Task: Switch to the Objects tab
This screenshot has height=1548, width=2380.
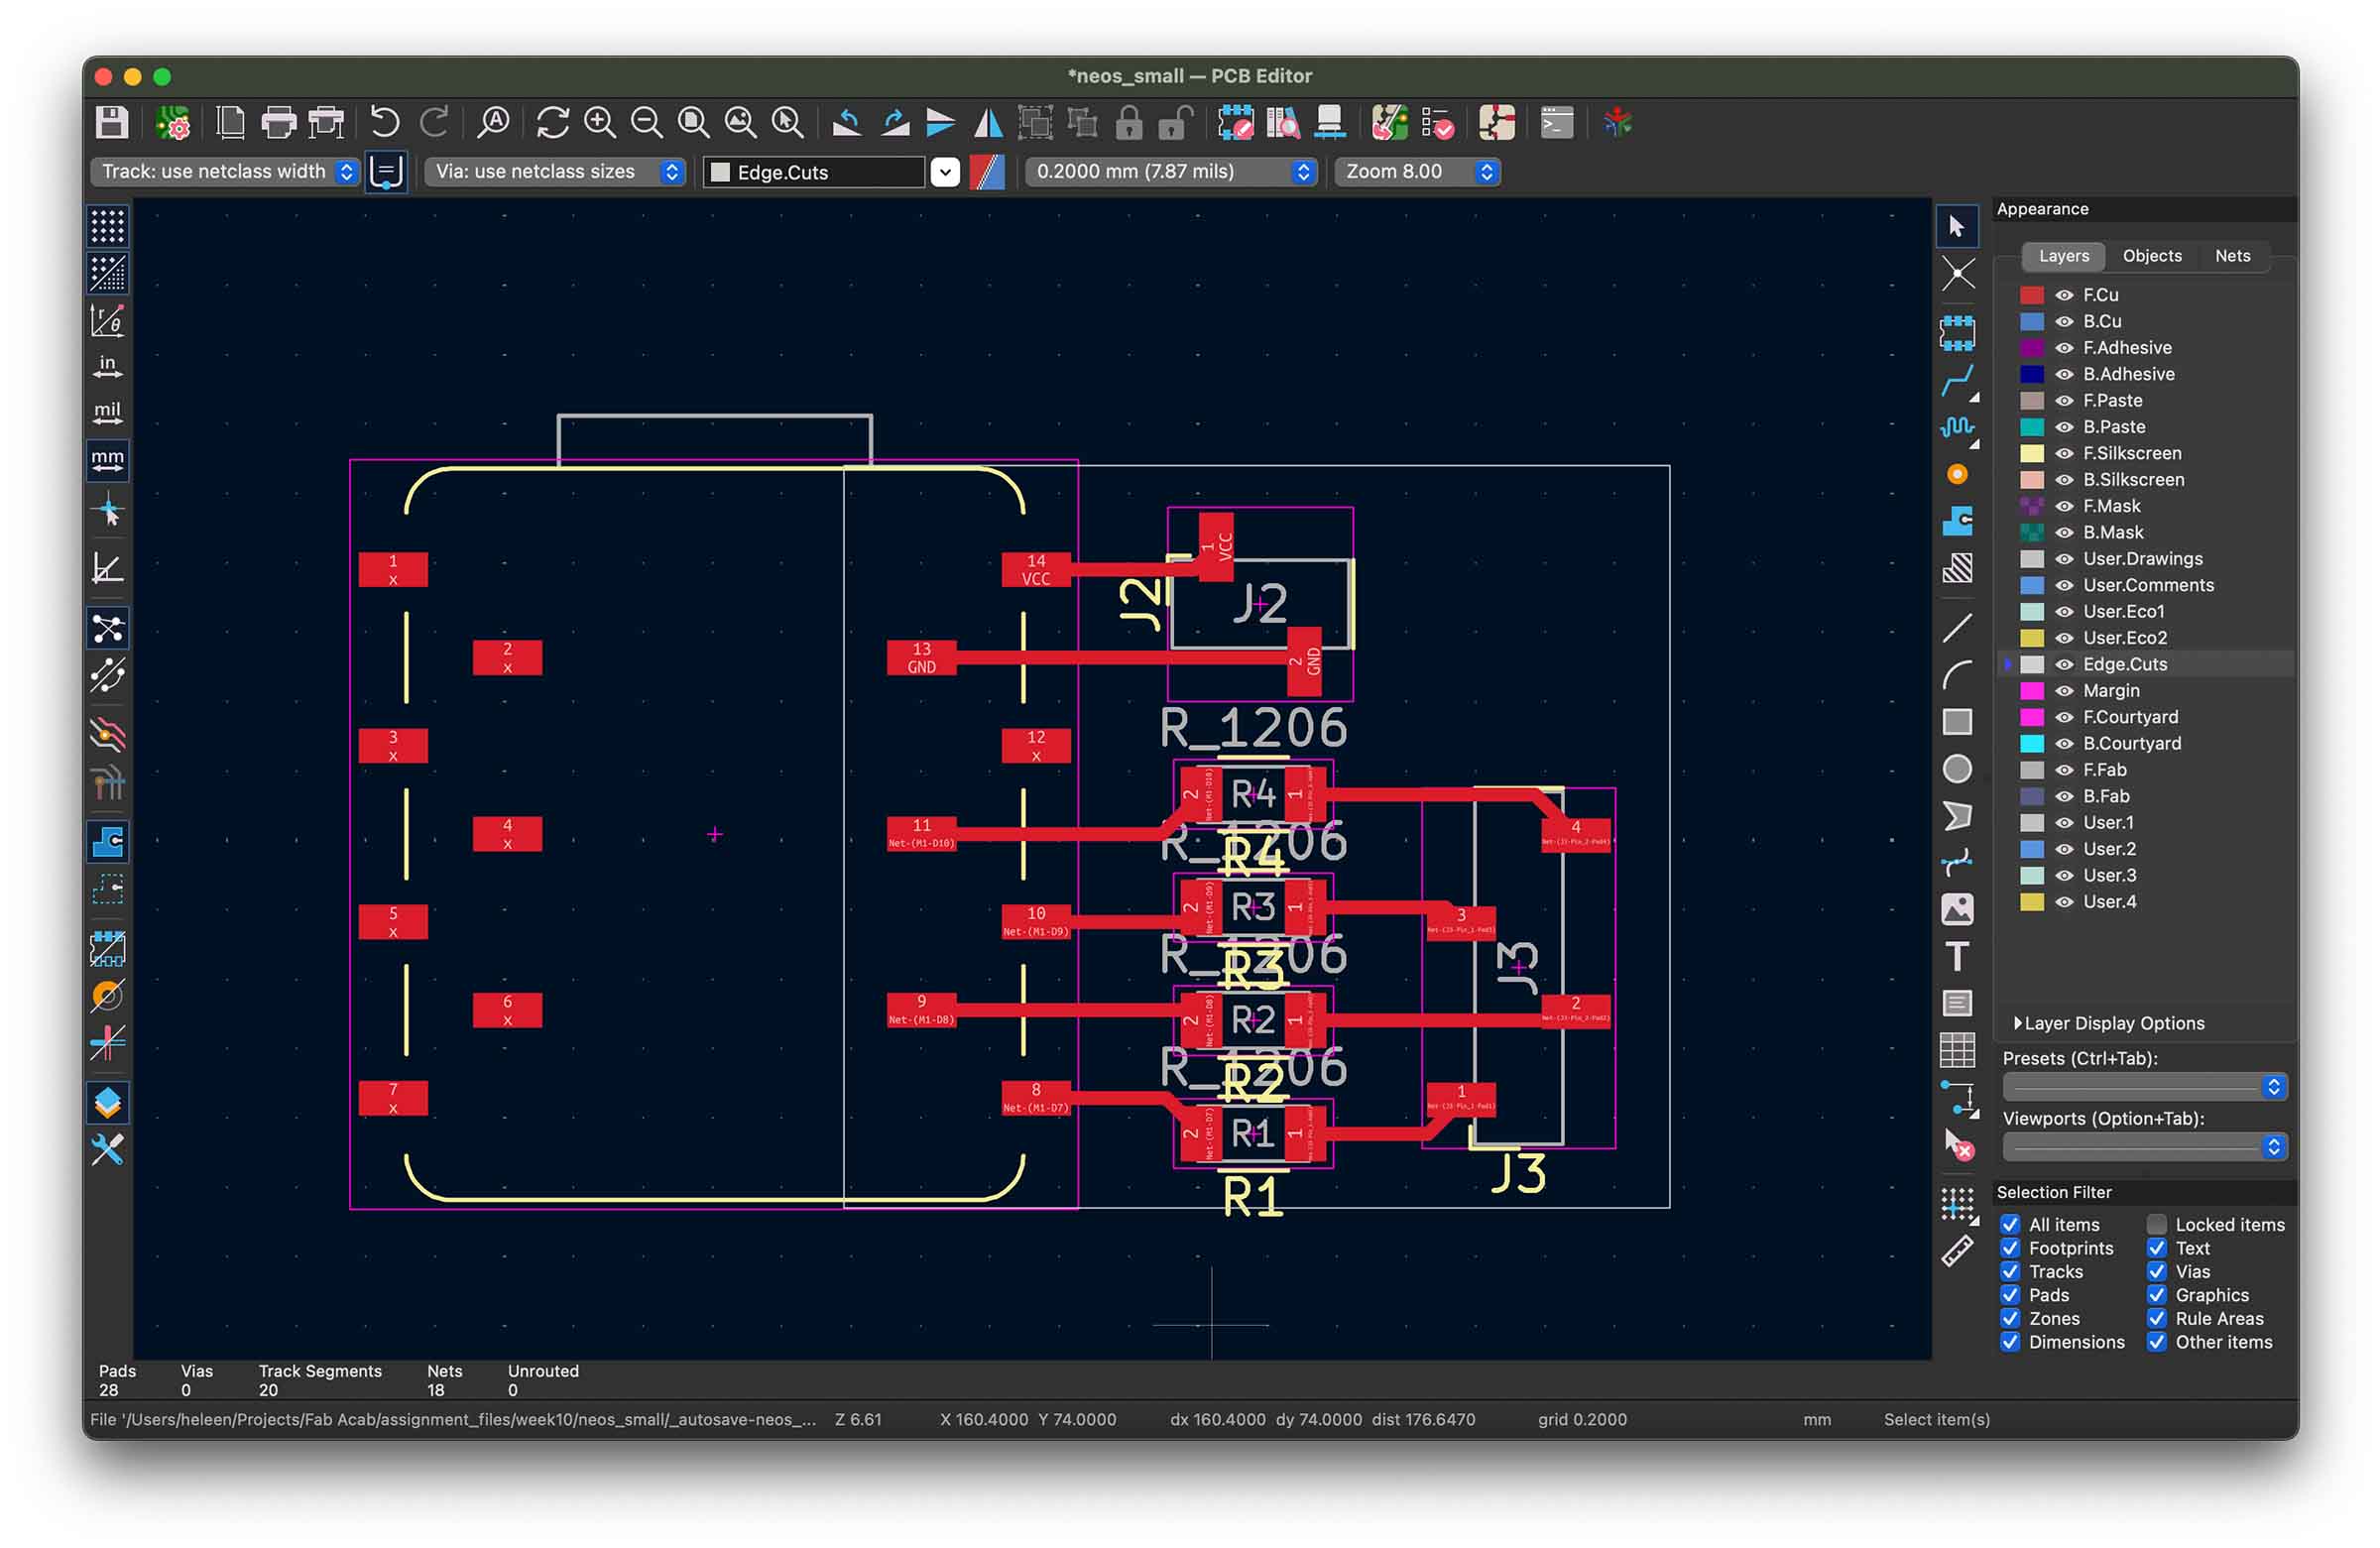Action: (x=2151, y=256)
